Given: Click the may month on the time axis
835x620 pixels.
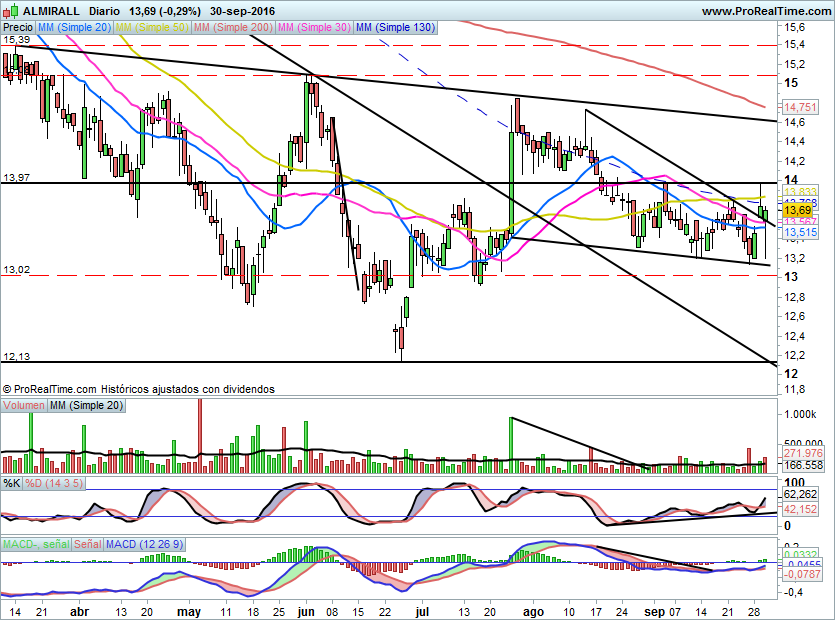Looking at the screenshot, I should pyautogui.click(x=189, y=611).
